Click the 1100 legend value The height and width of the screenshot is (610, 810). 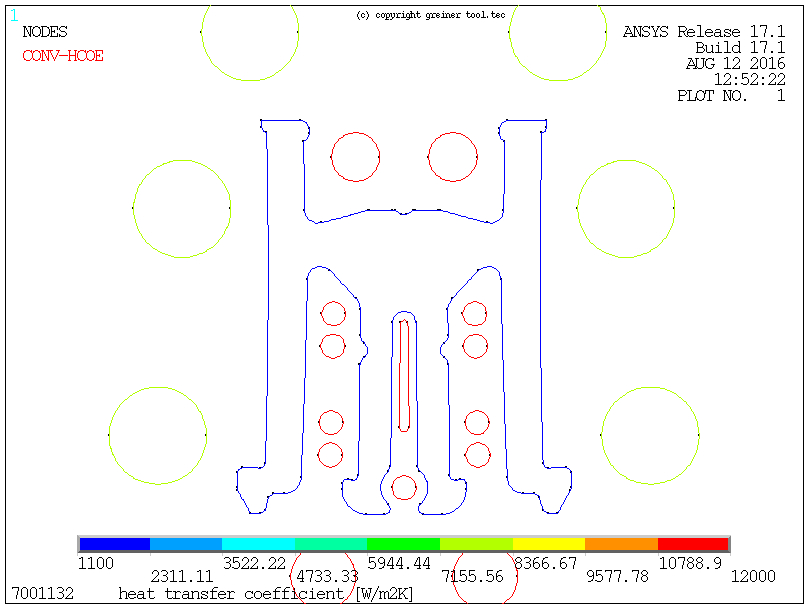96,563
